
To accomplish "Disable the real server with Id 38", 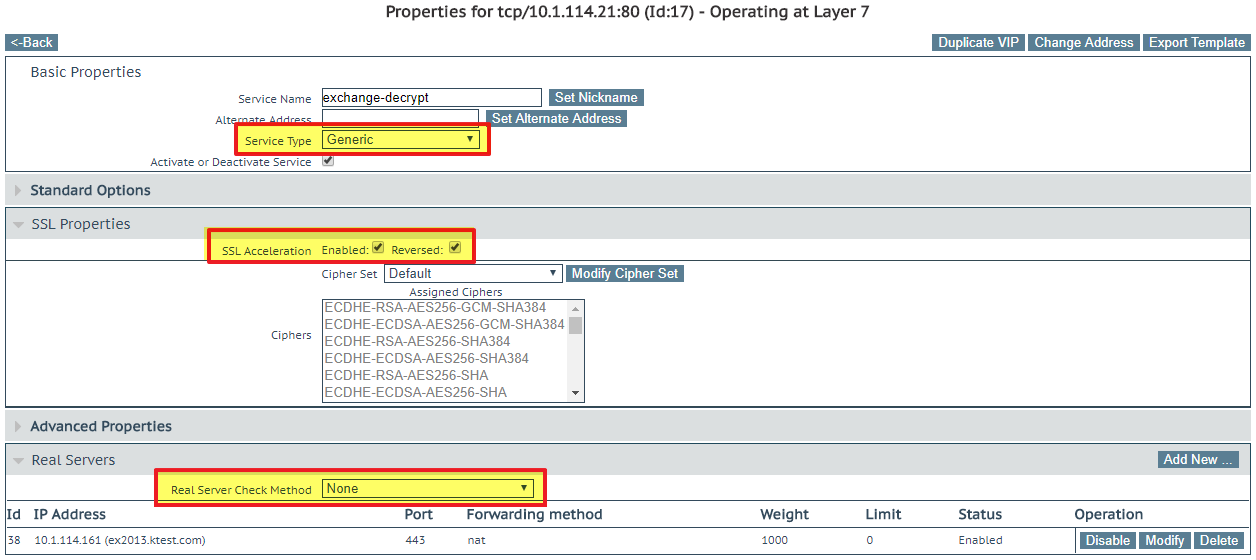I will point(1107,540).
